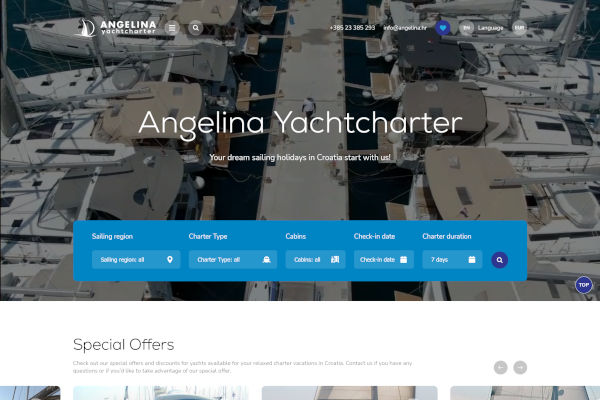This screenshot has height=400, width=600.
Task: Expand the Charter Type: all dropdown
Action: point(233,260)
